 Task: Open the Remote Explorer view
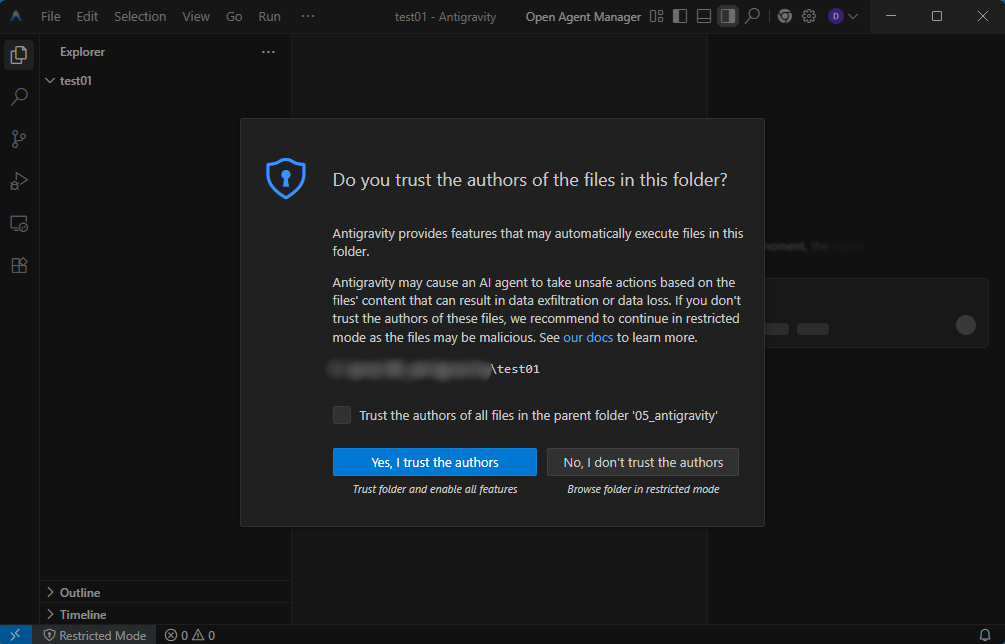[x=19, y=224]
